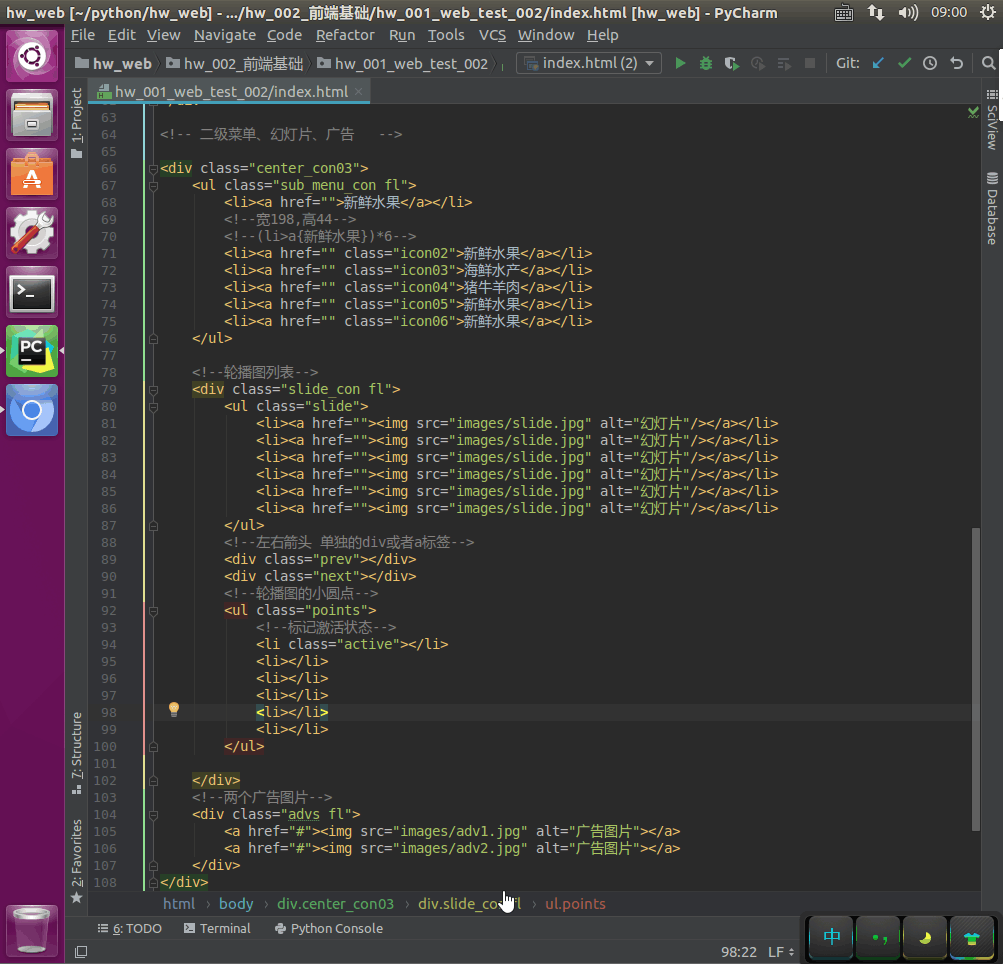The width and height of the screenshot is (1004, 964).
Task: Click the intention lightbulb icon on line 98
Action: (x=174, y=709)
